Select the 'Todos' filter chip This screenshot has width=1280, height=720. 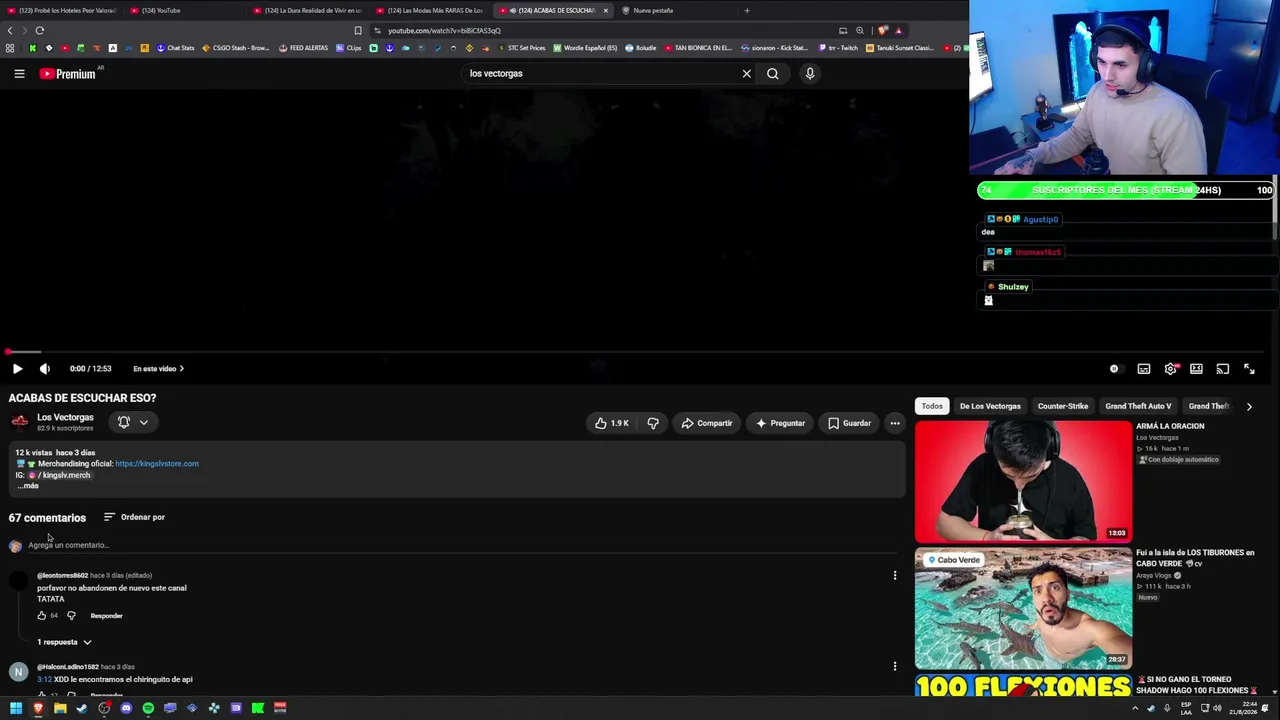coord(932,406)
